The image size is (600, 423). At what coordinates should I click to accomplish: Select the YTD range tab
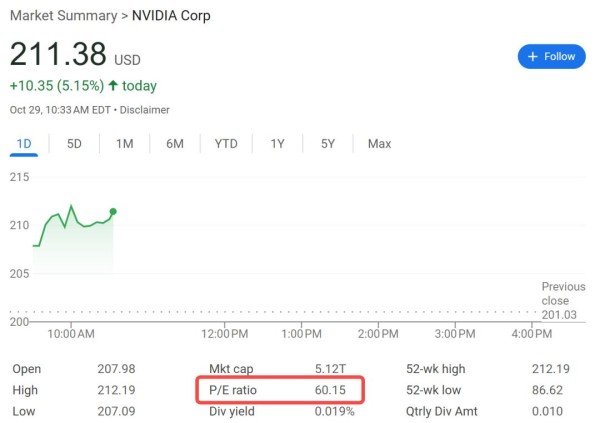pyautogui.click(x=226, y=144)
